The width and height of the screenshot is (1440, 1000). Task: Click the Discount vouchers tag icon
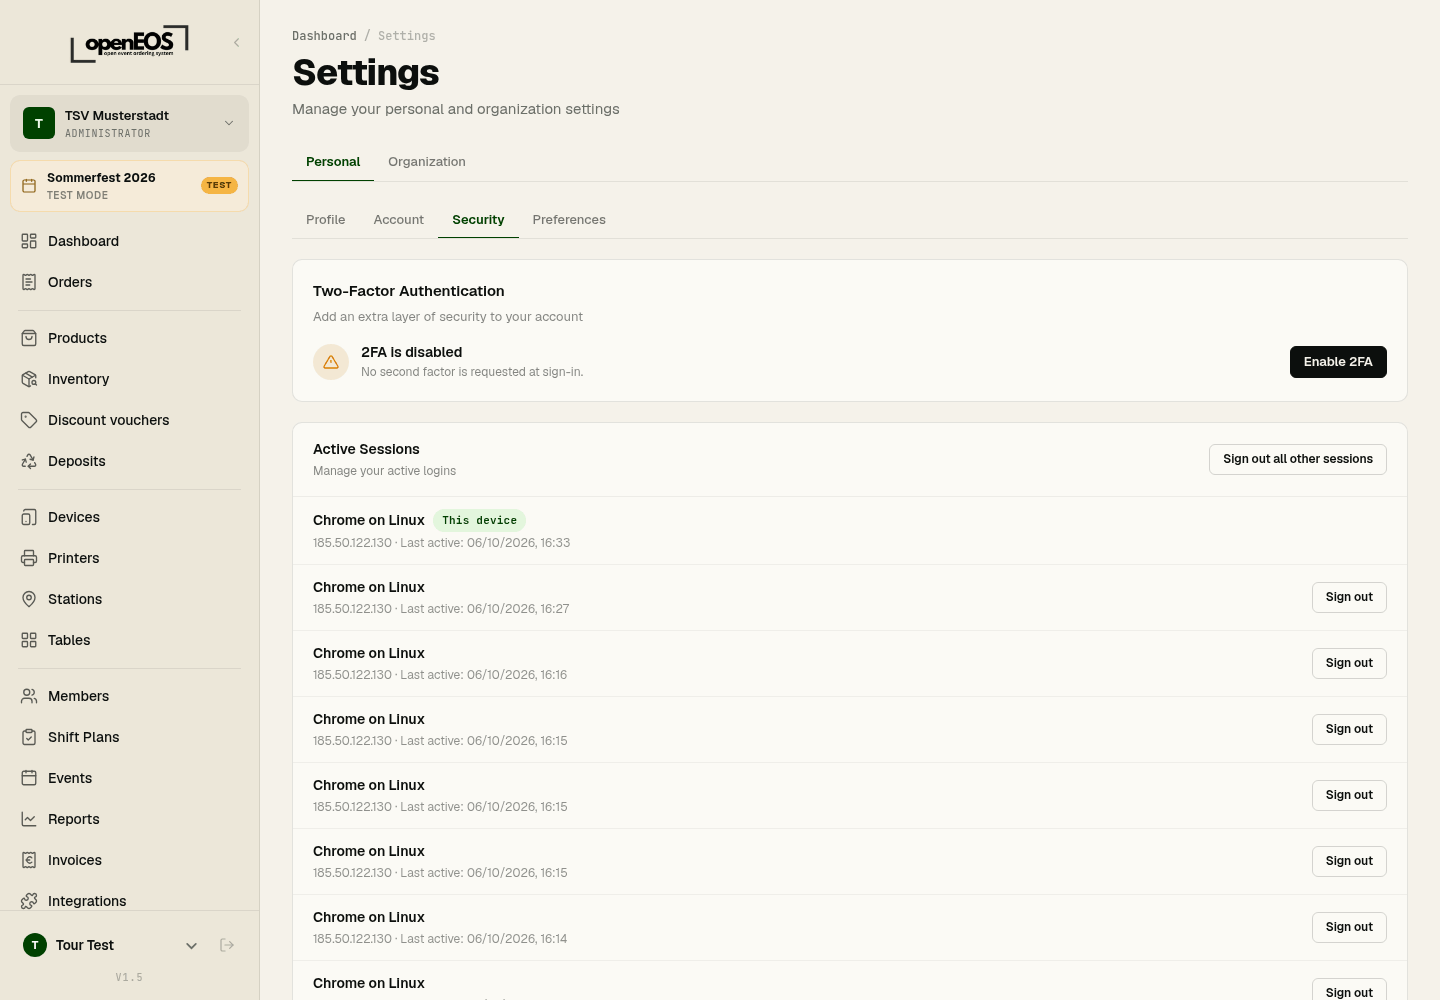point(29,420)
